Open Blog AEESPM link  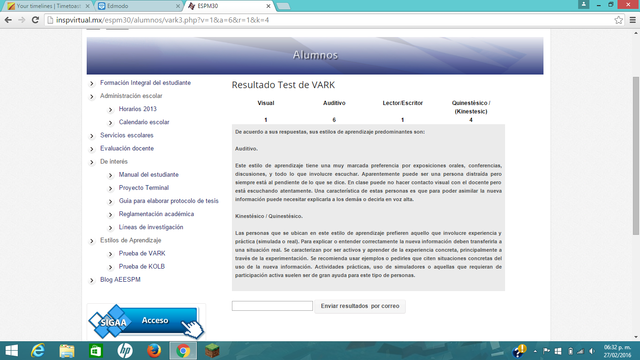coord(120,280)
